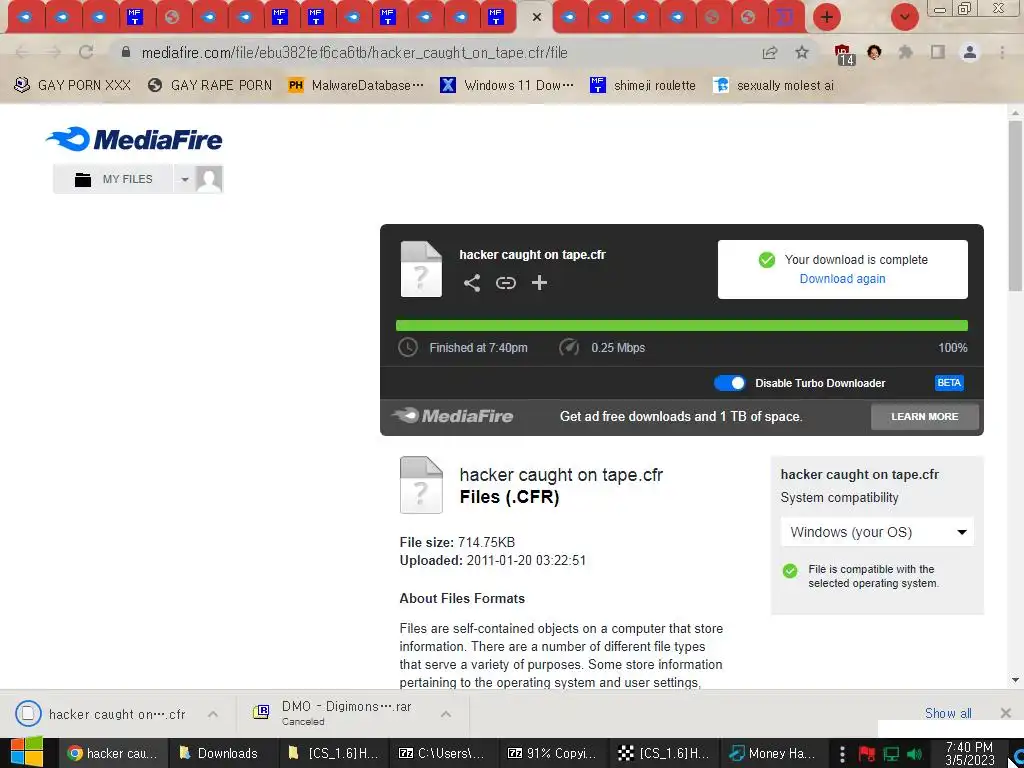Add the file with the plus icon
The width and height of the screenshot is (1024, 768).
coord(539,283)
